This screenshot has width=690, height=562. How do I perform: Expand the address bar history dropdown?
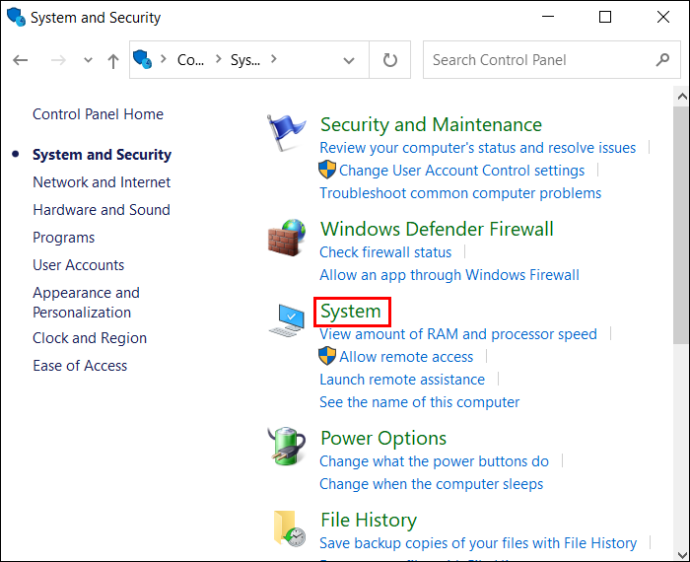coord(349,60)
